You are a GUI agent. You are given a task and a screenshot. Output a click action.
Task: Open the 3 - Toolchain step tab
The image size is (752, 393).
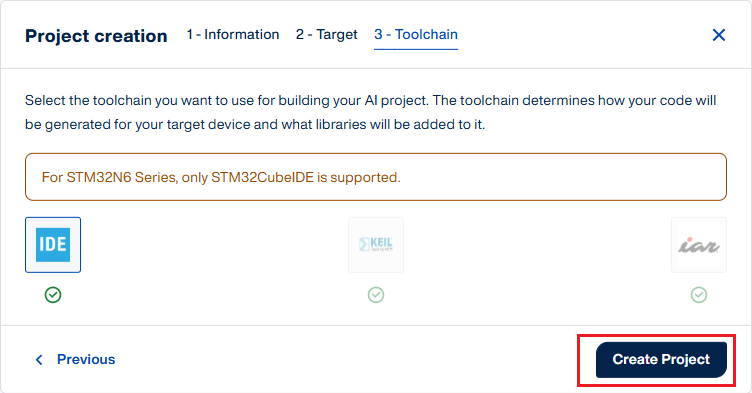click(x=416, y=35)
